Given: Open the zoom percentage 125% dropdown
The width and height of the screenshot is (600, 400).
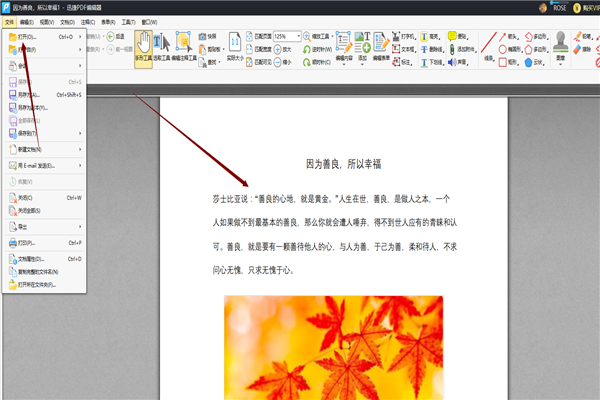Looking at the screenshot, I should [x=298, y=36].
